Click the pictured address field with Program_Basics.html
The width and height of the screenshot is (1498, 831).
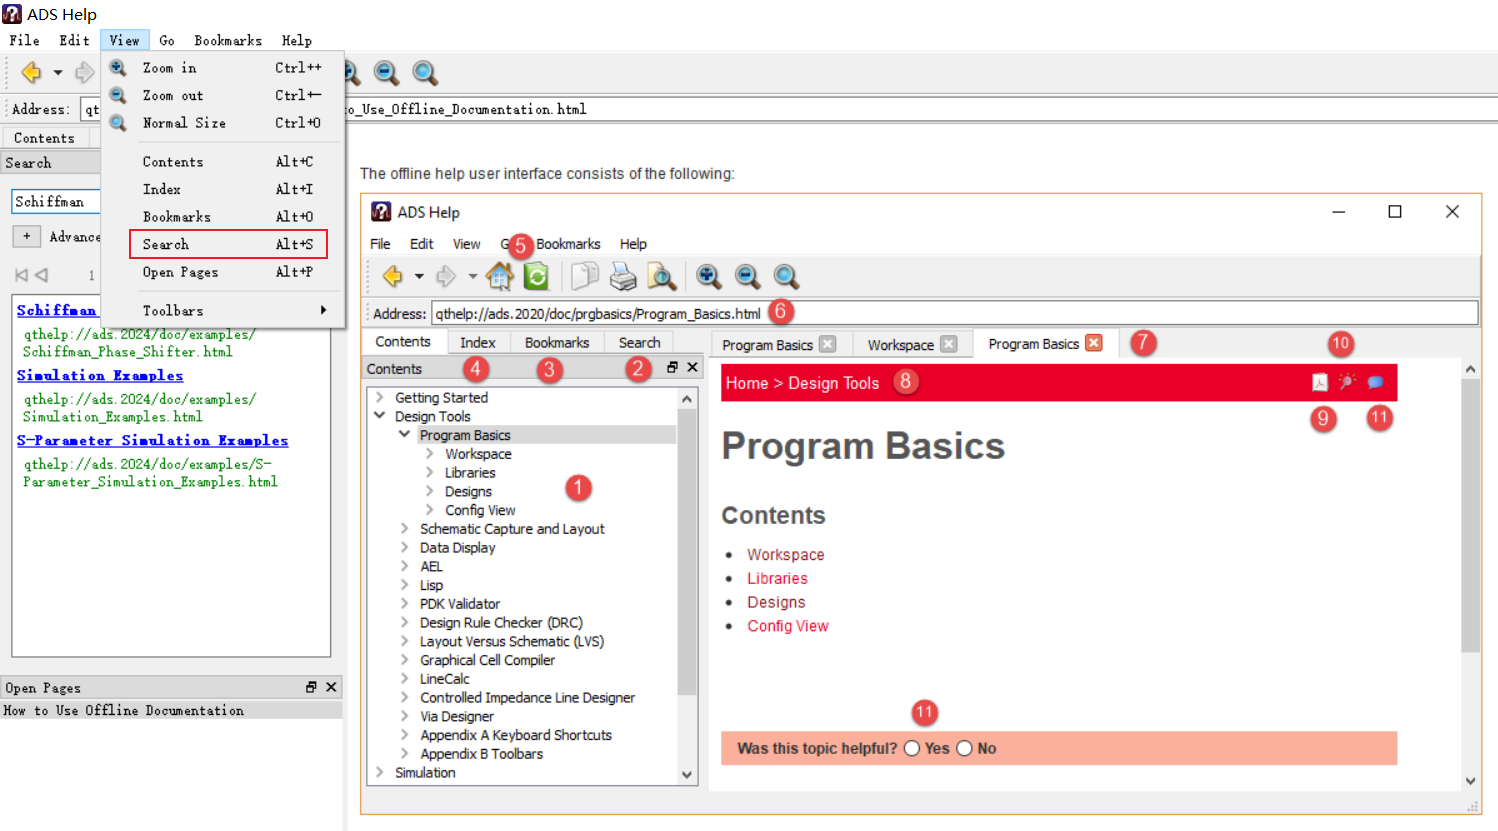(x=954, y=313)
